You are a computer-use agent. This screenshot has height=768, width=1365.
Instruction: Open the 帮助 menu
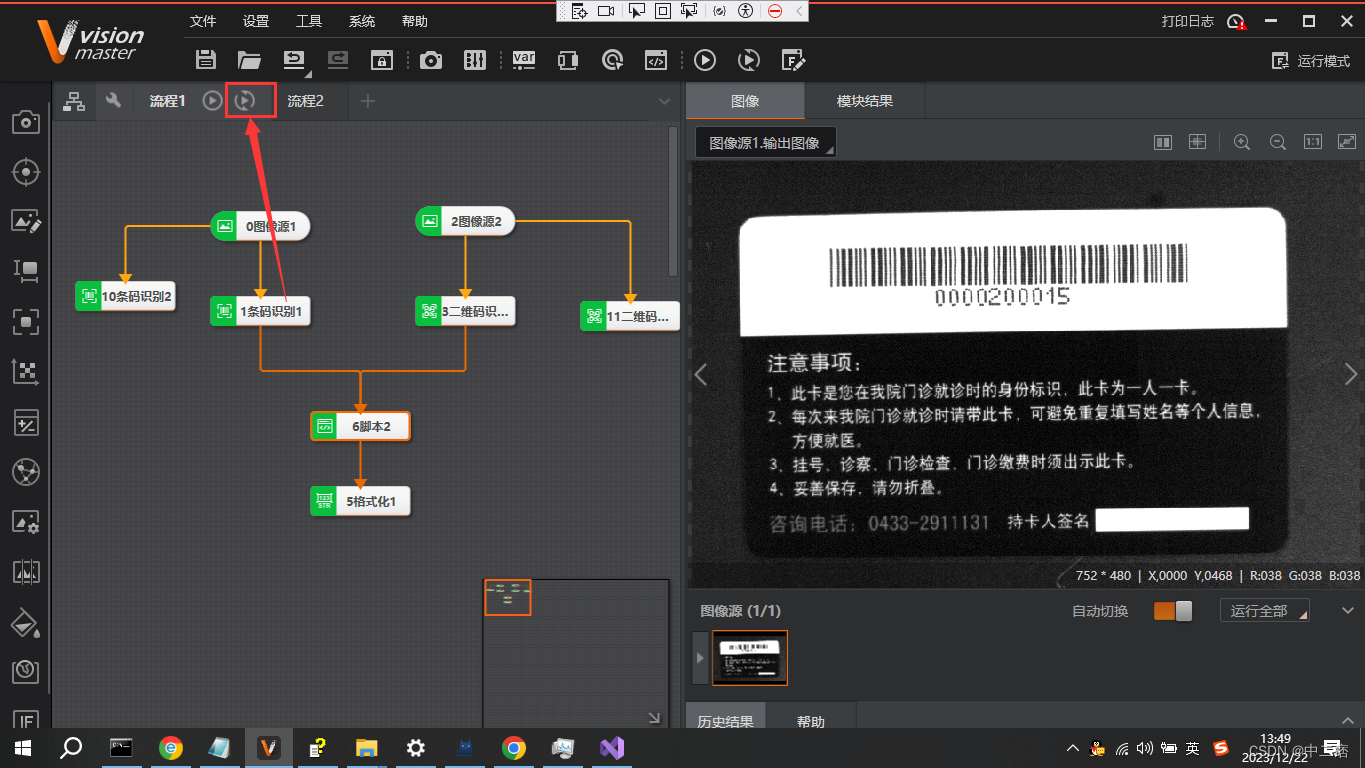(414, 21)
